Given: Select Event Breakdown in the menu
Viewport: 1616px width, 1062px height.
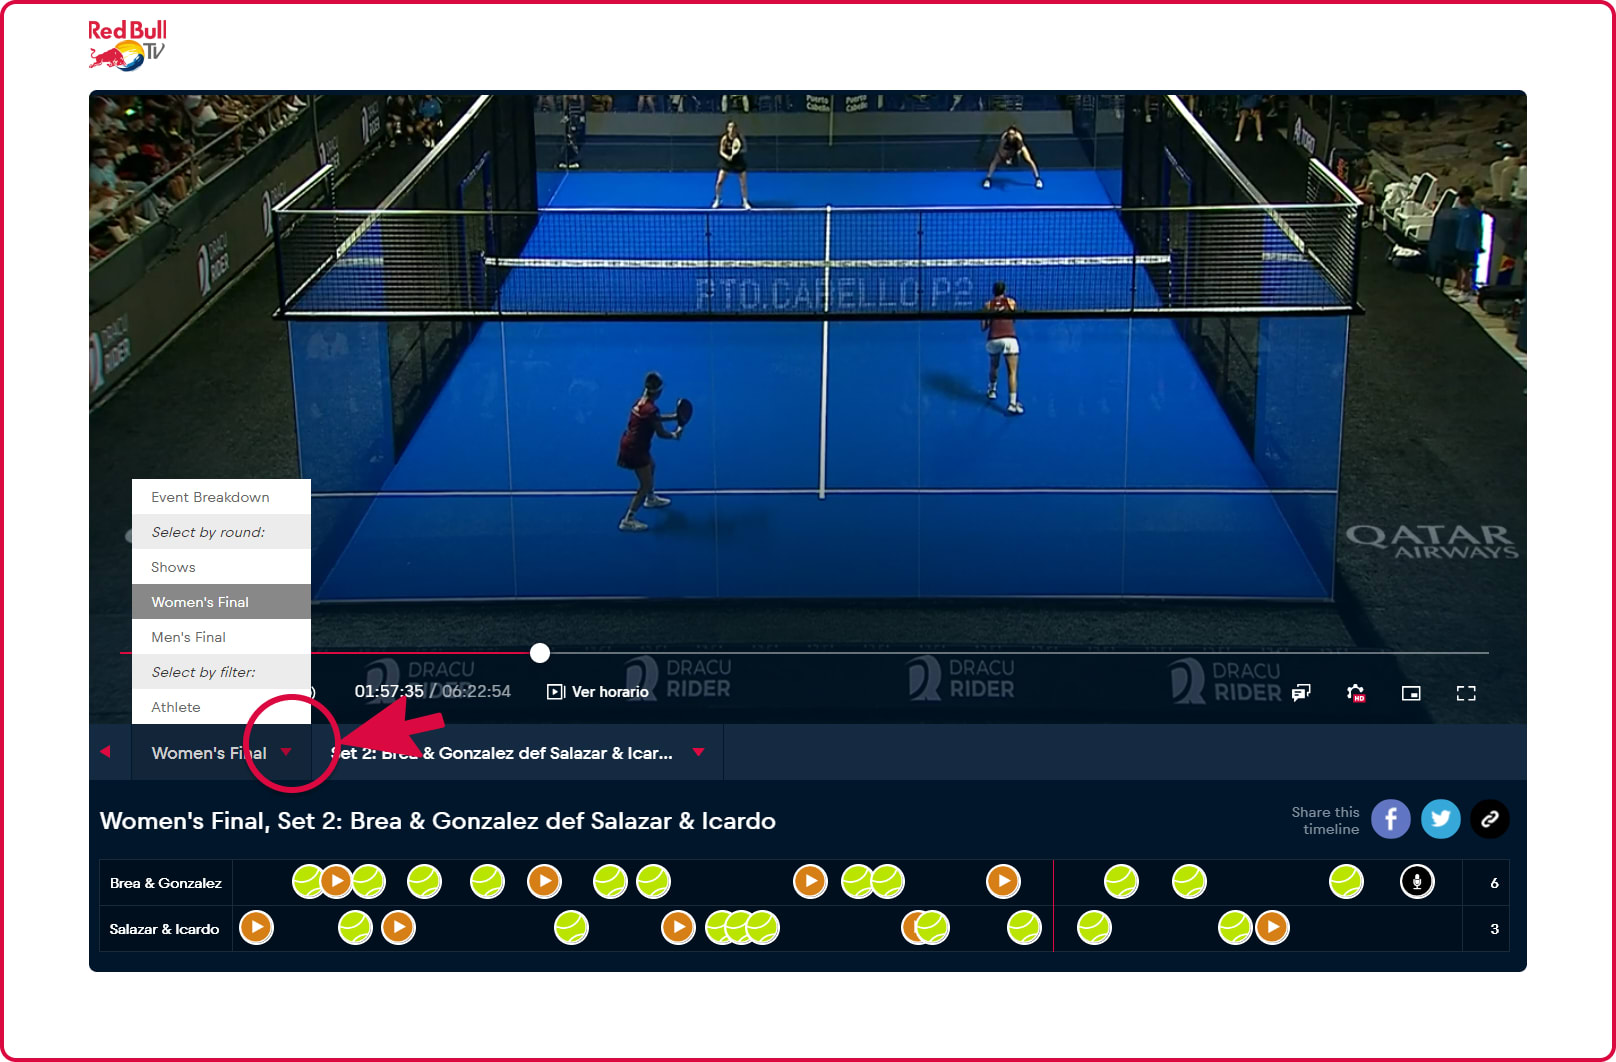Looking at the screenshot, I should 210,497.
